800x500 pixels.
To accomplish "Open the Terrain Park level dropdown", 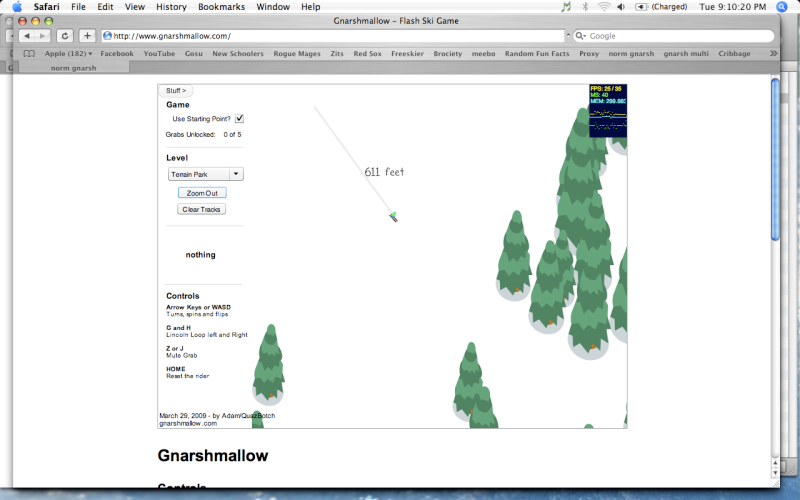I will click(206, 174).
